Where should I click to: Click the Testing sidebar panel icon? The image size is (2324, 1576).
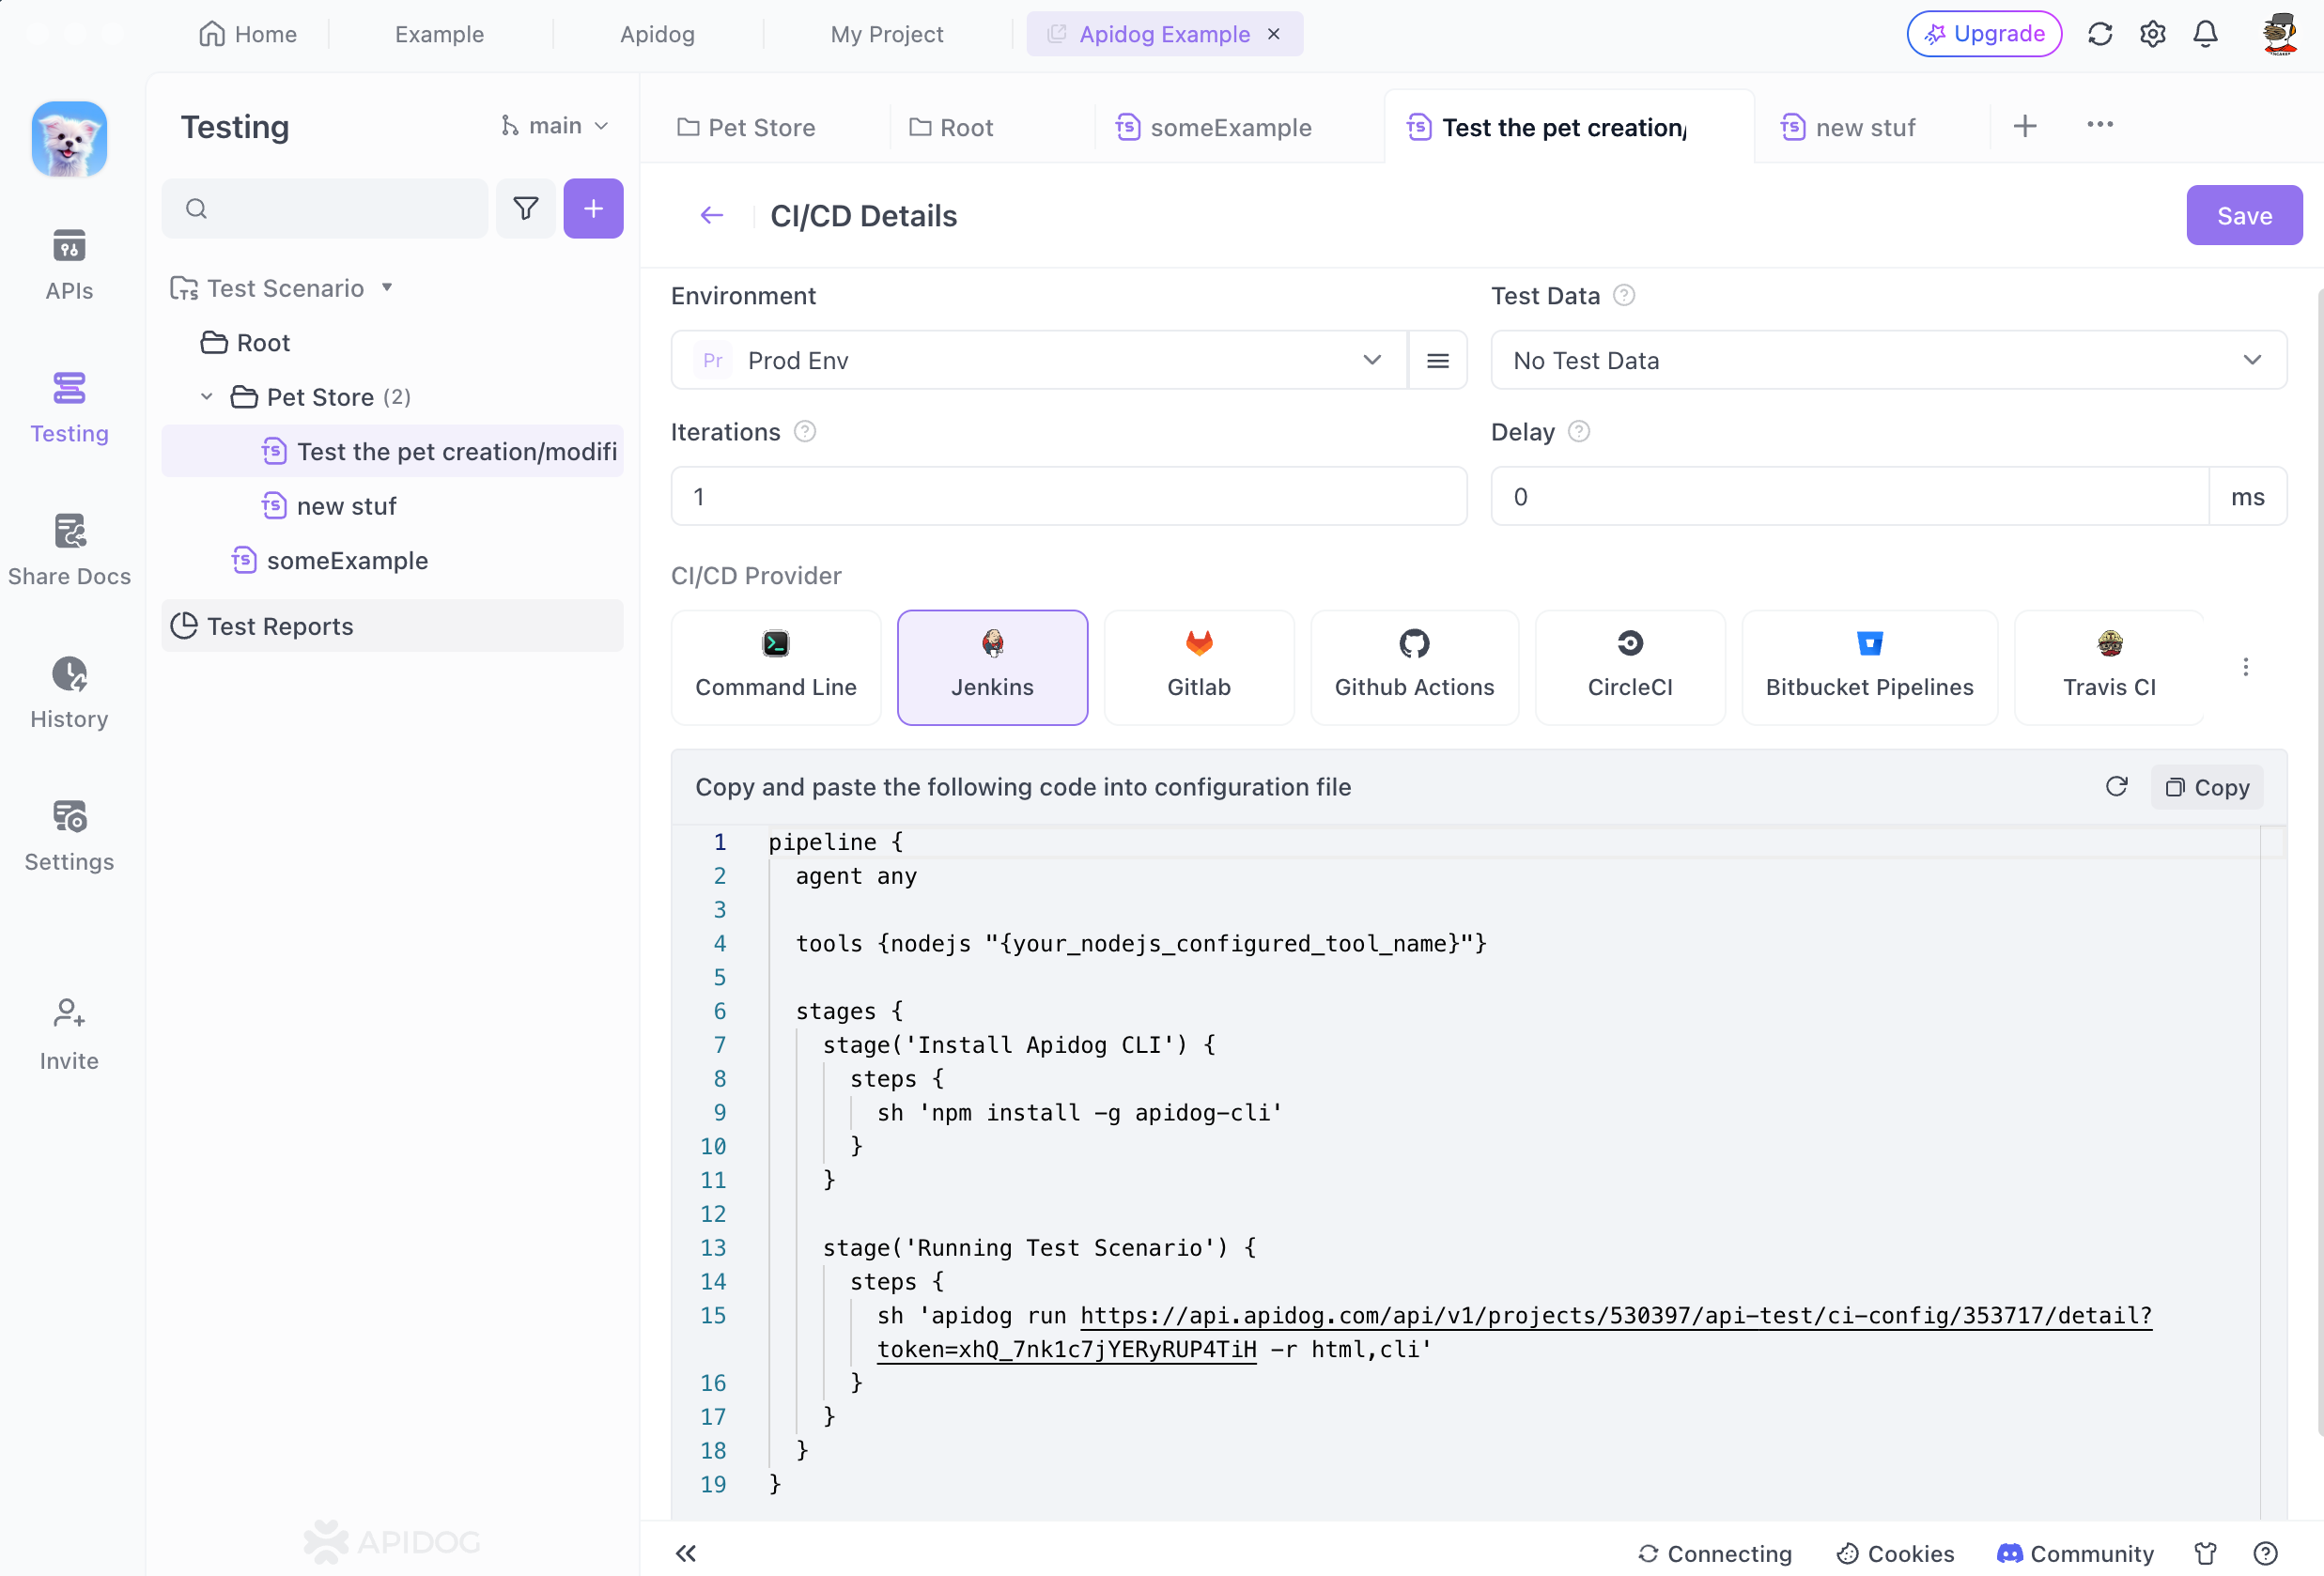(69, 389)
